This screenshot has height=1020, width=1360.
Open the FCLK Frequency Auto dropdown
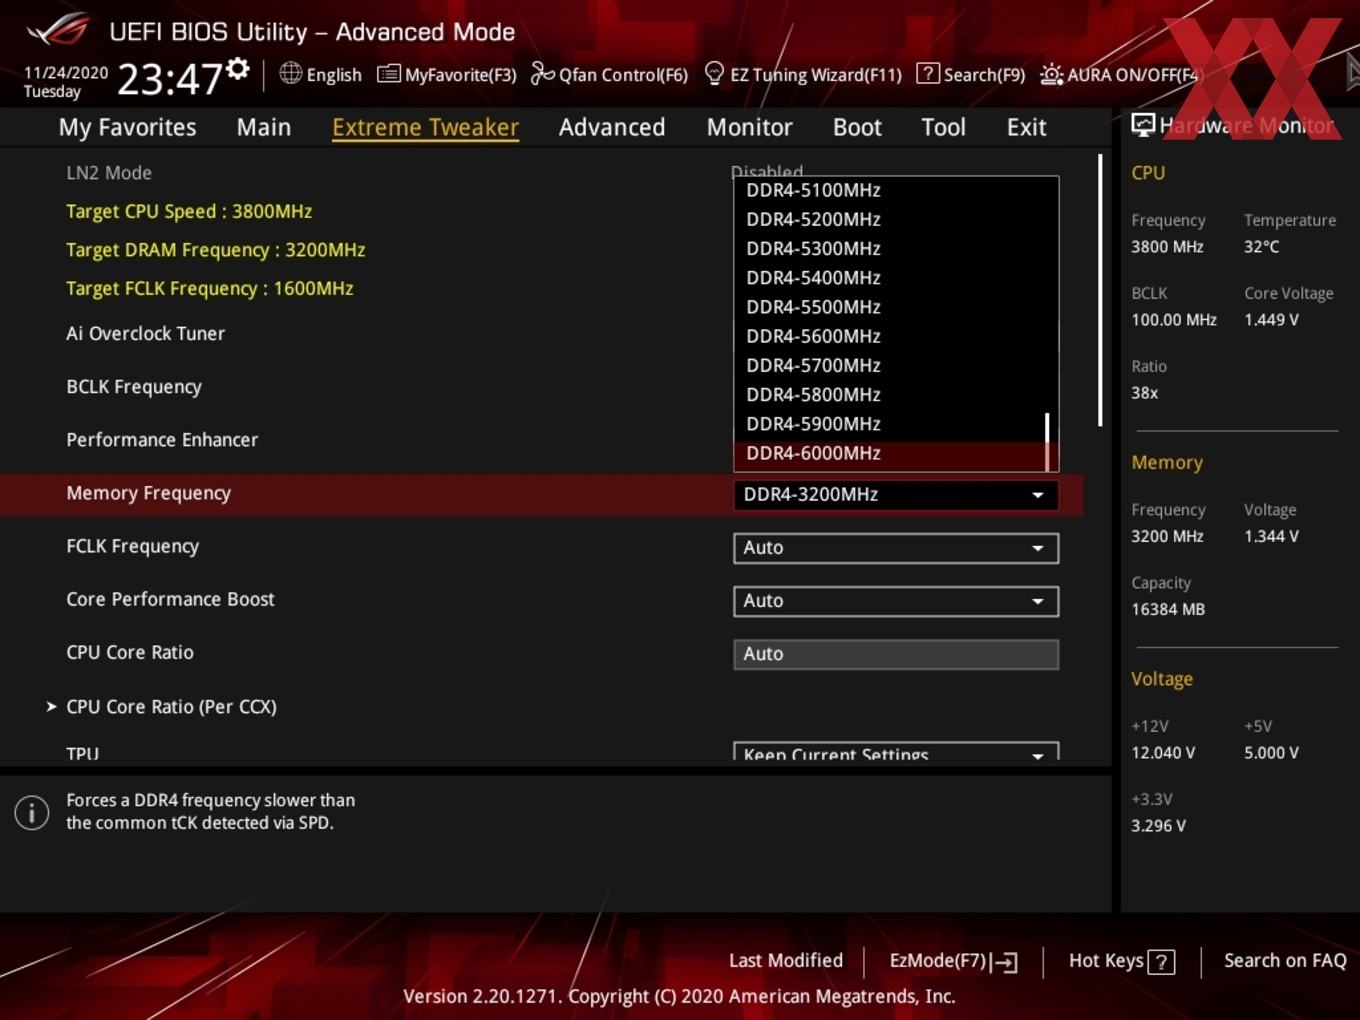point(896,548)
